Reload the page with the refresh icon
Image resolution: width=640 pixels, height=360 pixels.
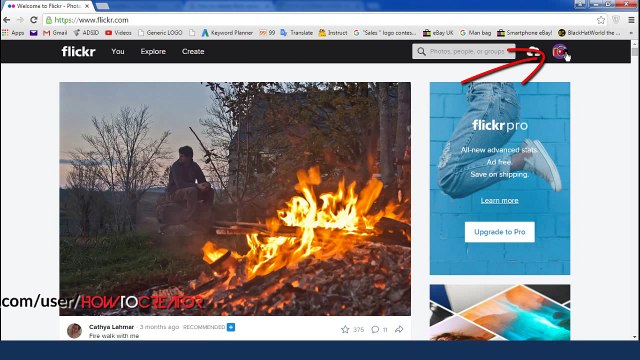click(34, 20)
